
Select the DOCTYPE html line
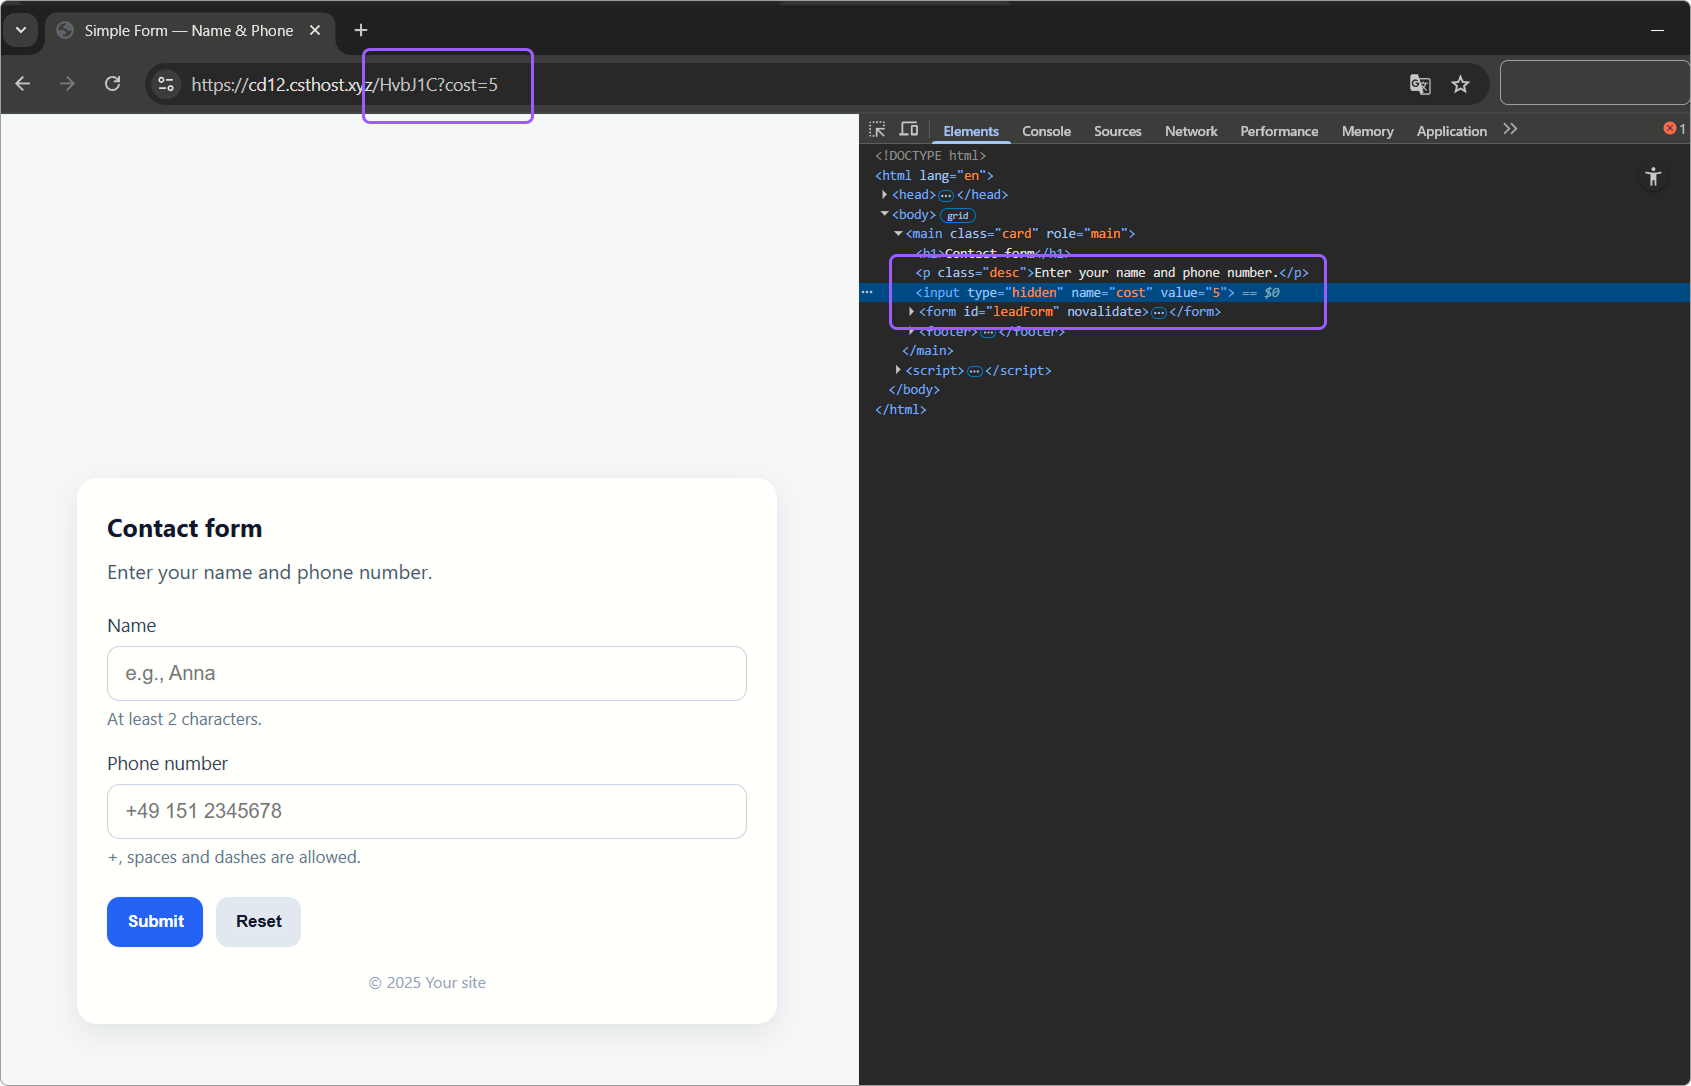click(x=930, y=156)
